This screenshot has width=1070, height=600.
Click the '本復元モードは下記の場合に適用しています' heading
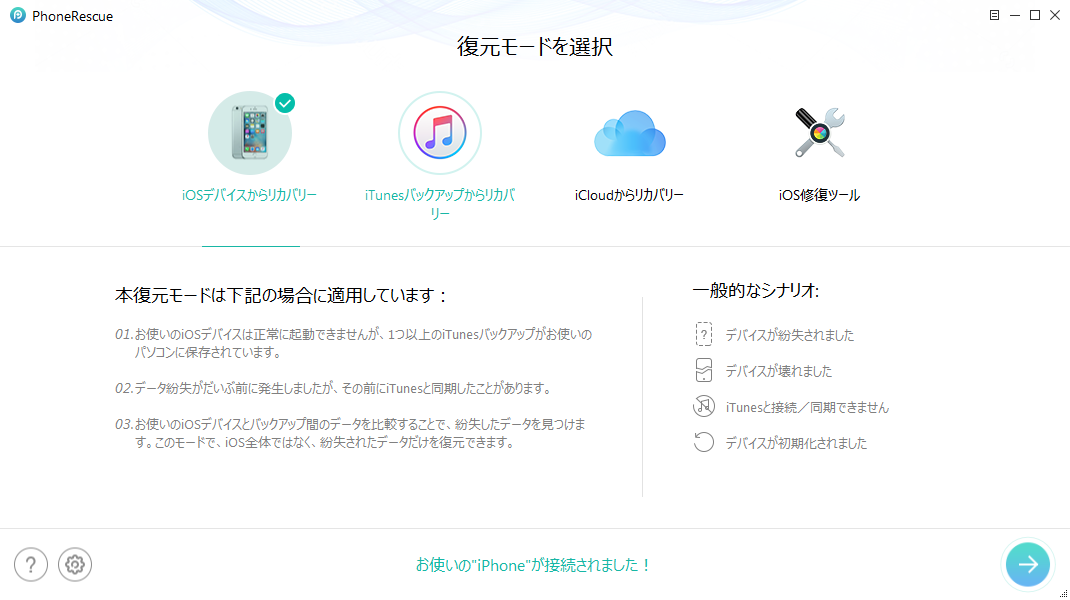tap(281, 295)
